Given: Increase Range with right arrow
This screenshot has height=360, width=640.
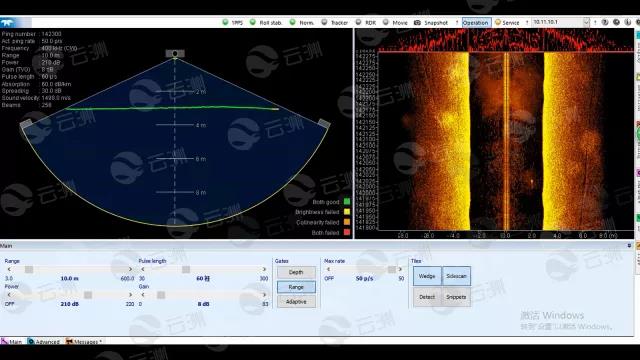Looking at the screenshot, I should click(x=130, y=269).
